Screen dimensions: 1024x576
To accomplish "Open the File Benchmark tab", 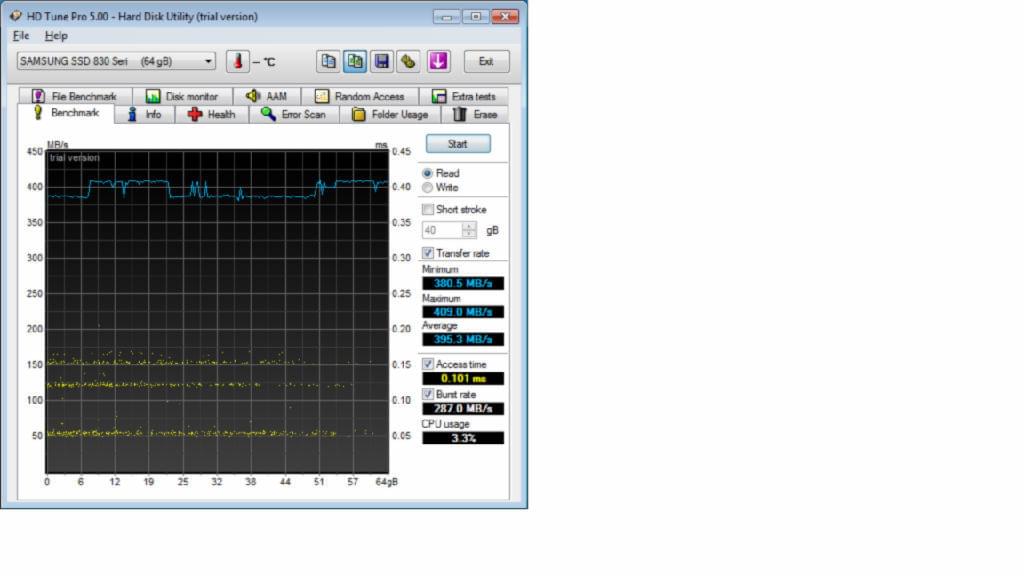I will (x=75, y=96).
